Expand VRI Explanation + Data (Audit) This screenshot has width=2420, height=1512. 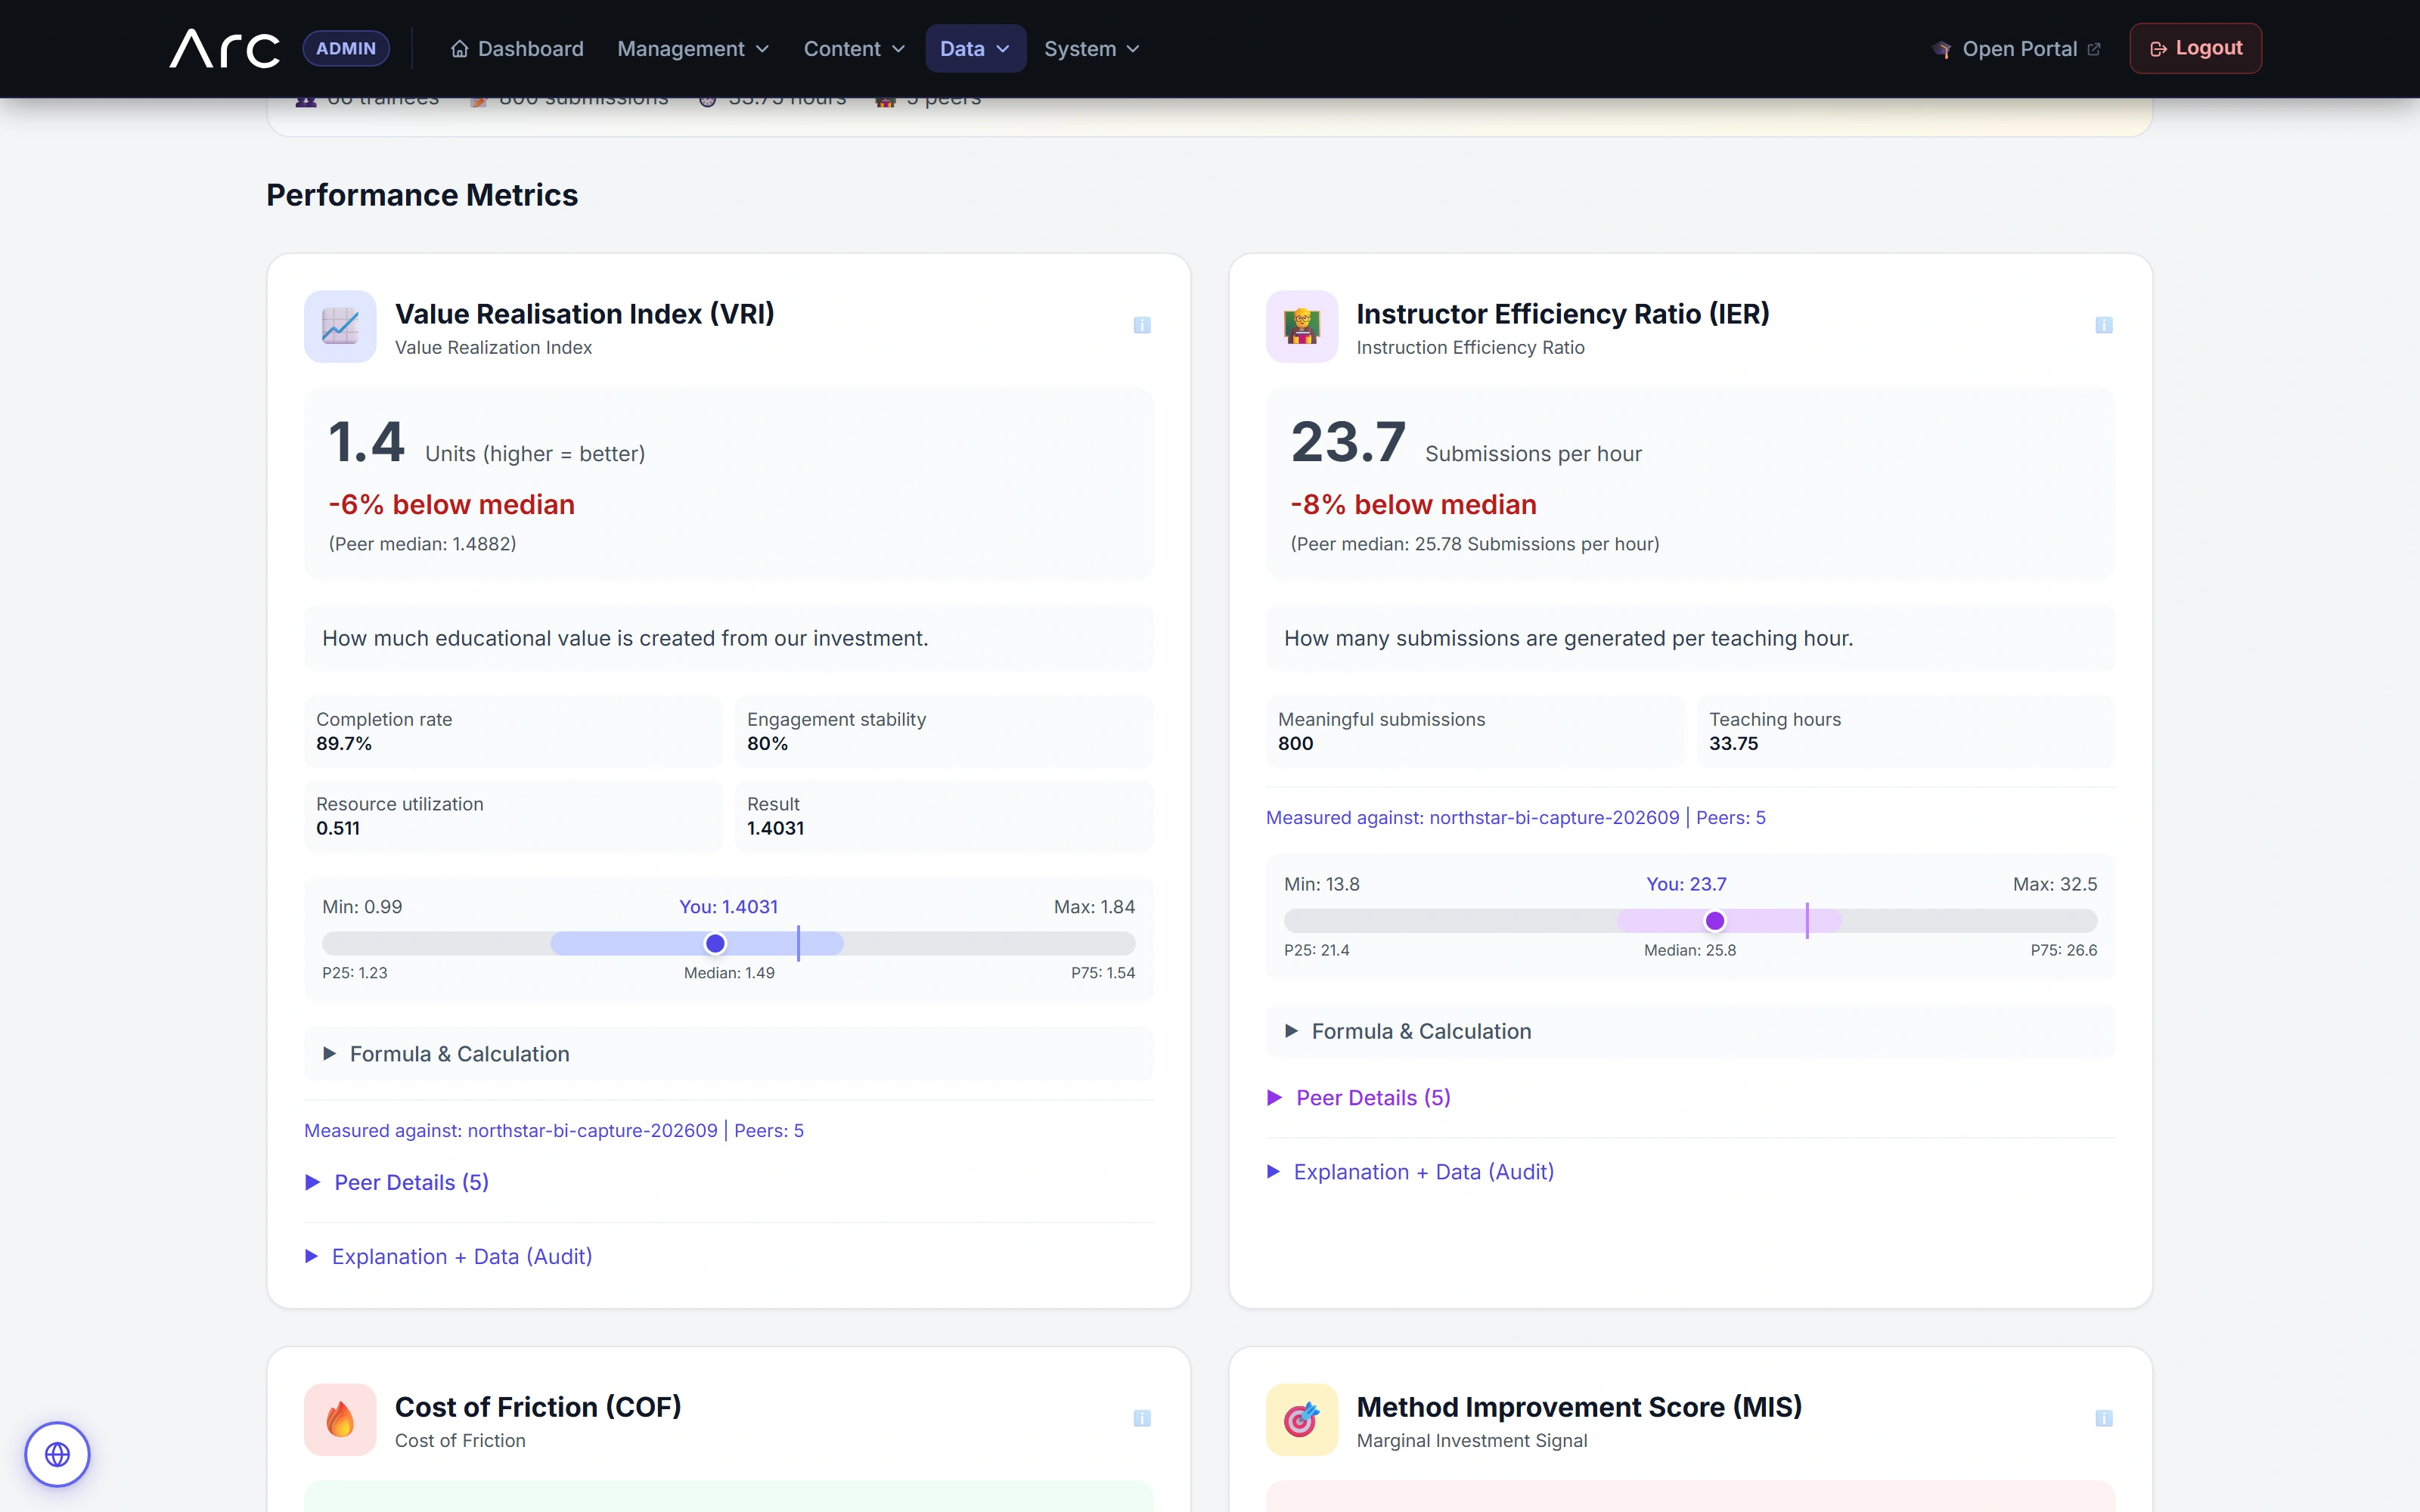pyautogui.click(x=448, y=1256)
